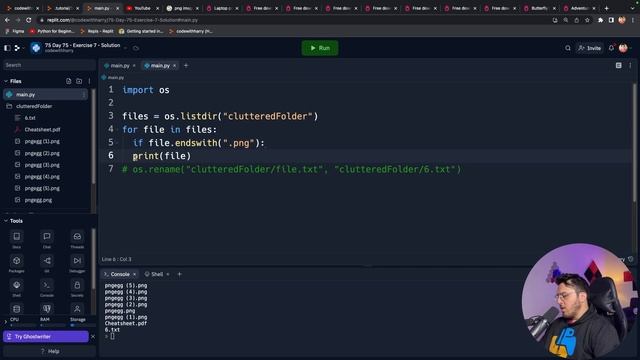Toggle editor pane layout icon
Screen dimensions: 640x360
619,65
